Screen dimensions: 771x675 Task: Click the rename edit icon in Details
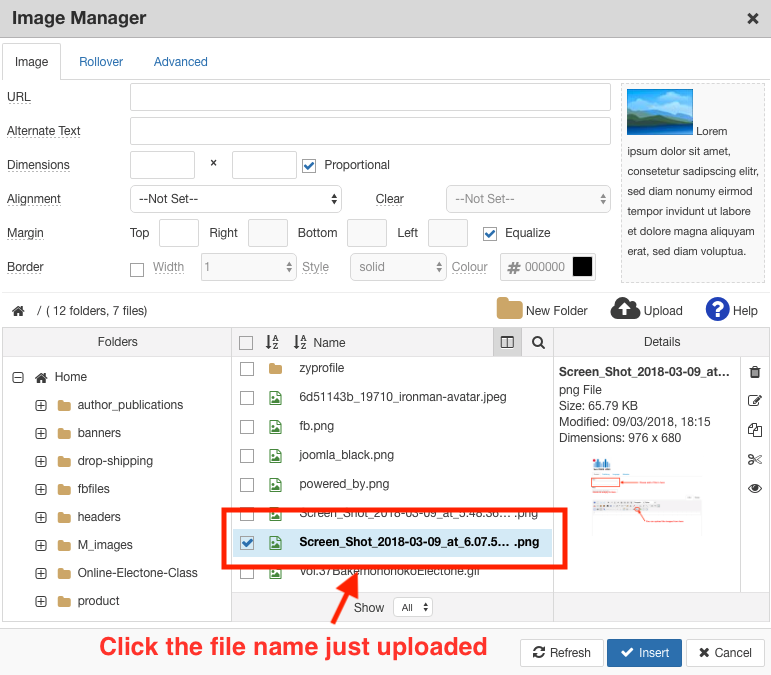(755, 401)
